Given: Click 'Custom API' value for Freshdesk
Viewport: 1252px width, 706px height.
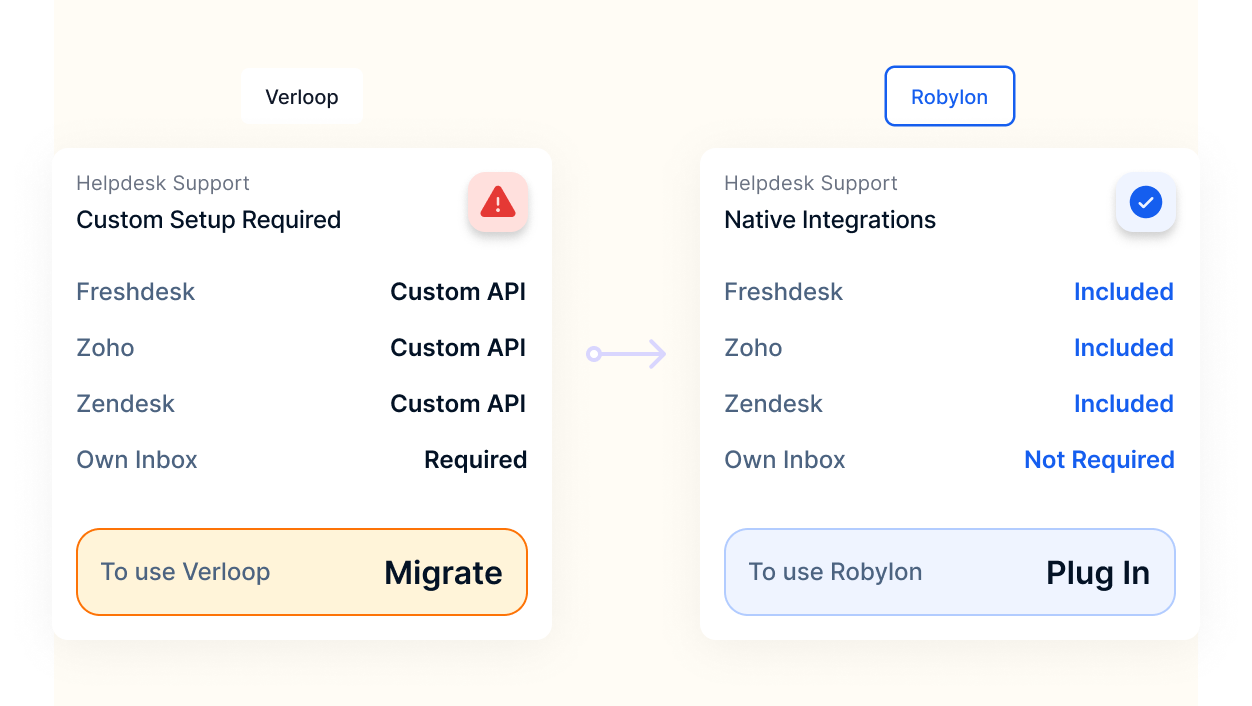Looking at the screenshot, I should (458, 292).
